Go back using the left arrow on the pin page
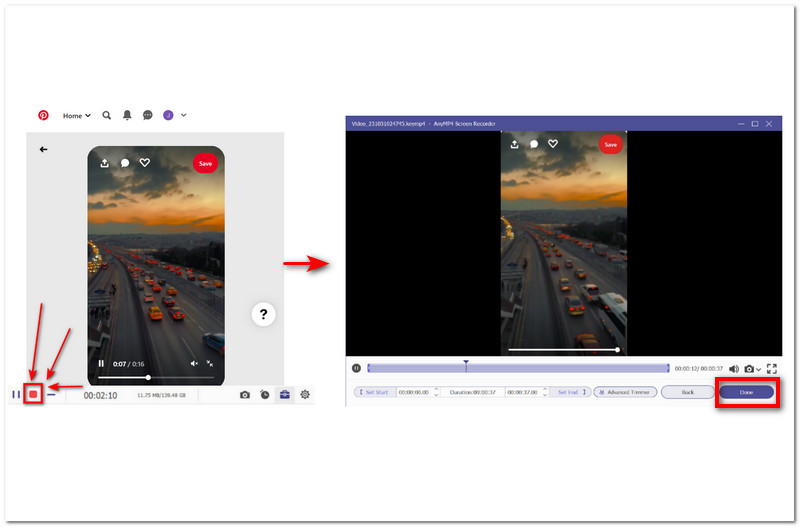 point(43,149)
